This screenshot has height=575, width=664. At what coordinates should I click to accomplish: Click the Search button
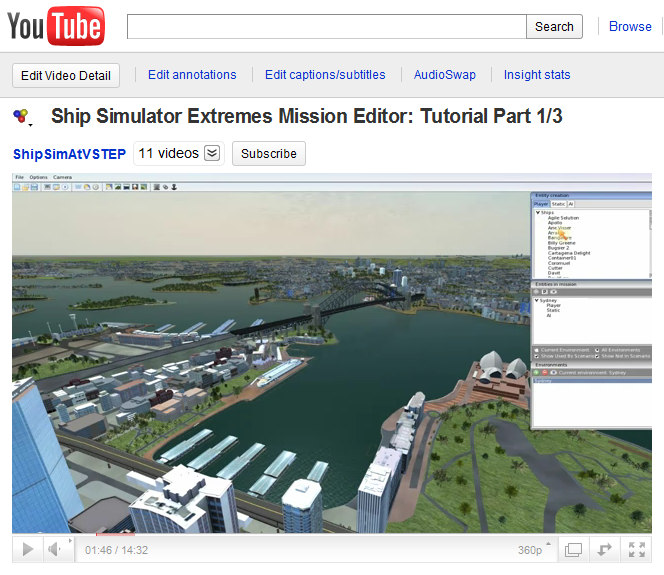554,26
